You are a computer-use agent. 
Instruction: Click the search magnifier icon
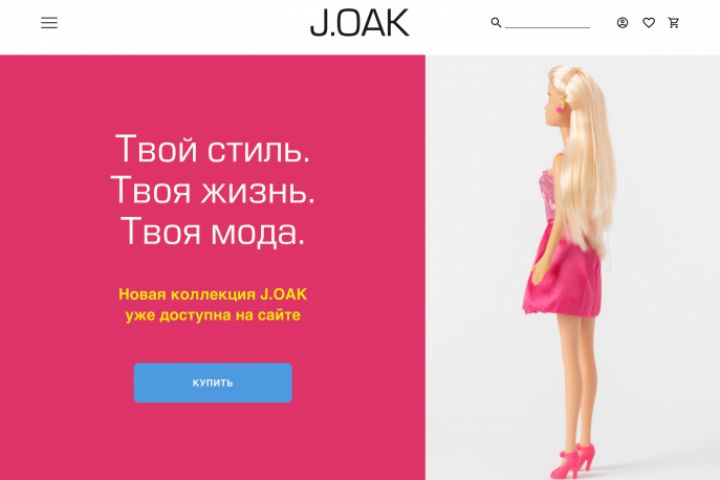coord(496,23)
